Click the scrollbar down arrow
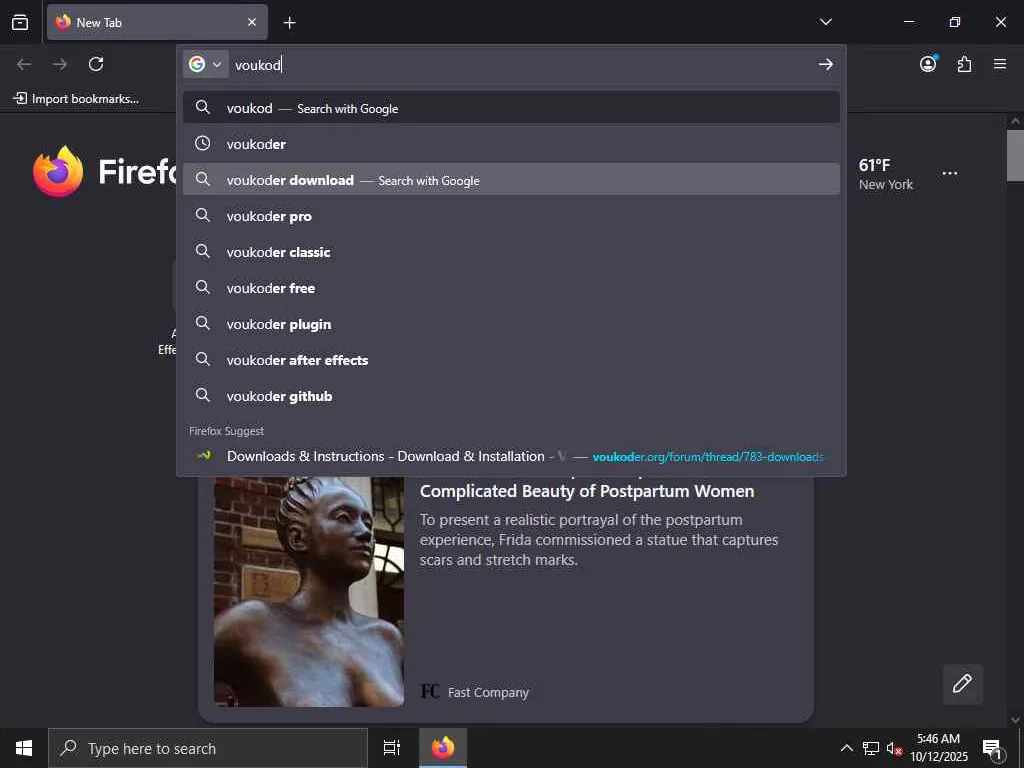This screenshot has height=768, width=1024. coord(1015,720)
